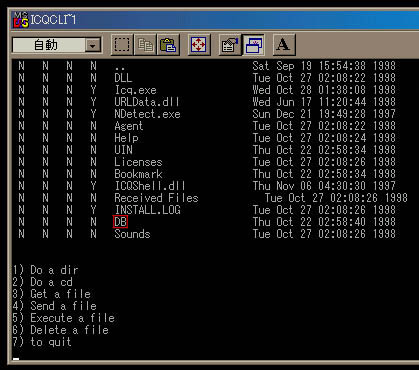
Task: Click the Font 'A' toolbar button
Action: tap(284, 45)
